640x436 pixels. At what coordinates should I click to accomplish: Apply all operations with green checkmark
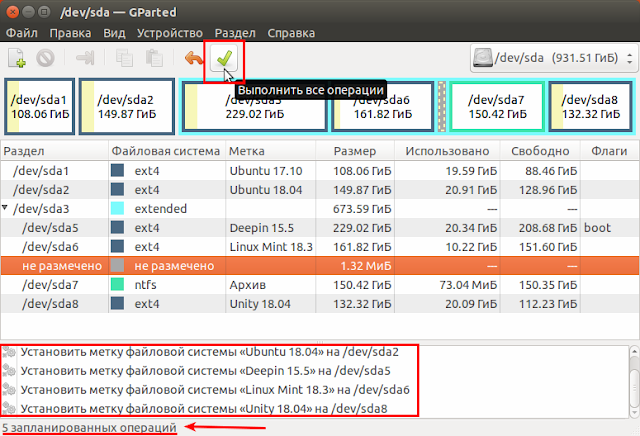pos(224,59)
